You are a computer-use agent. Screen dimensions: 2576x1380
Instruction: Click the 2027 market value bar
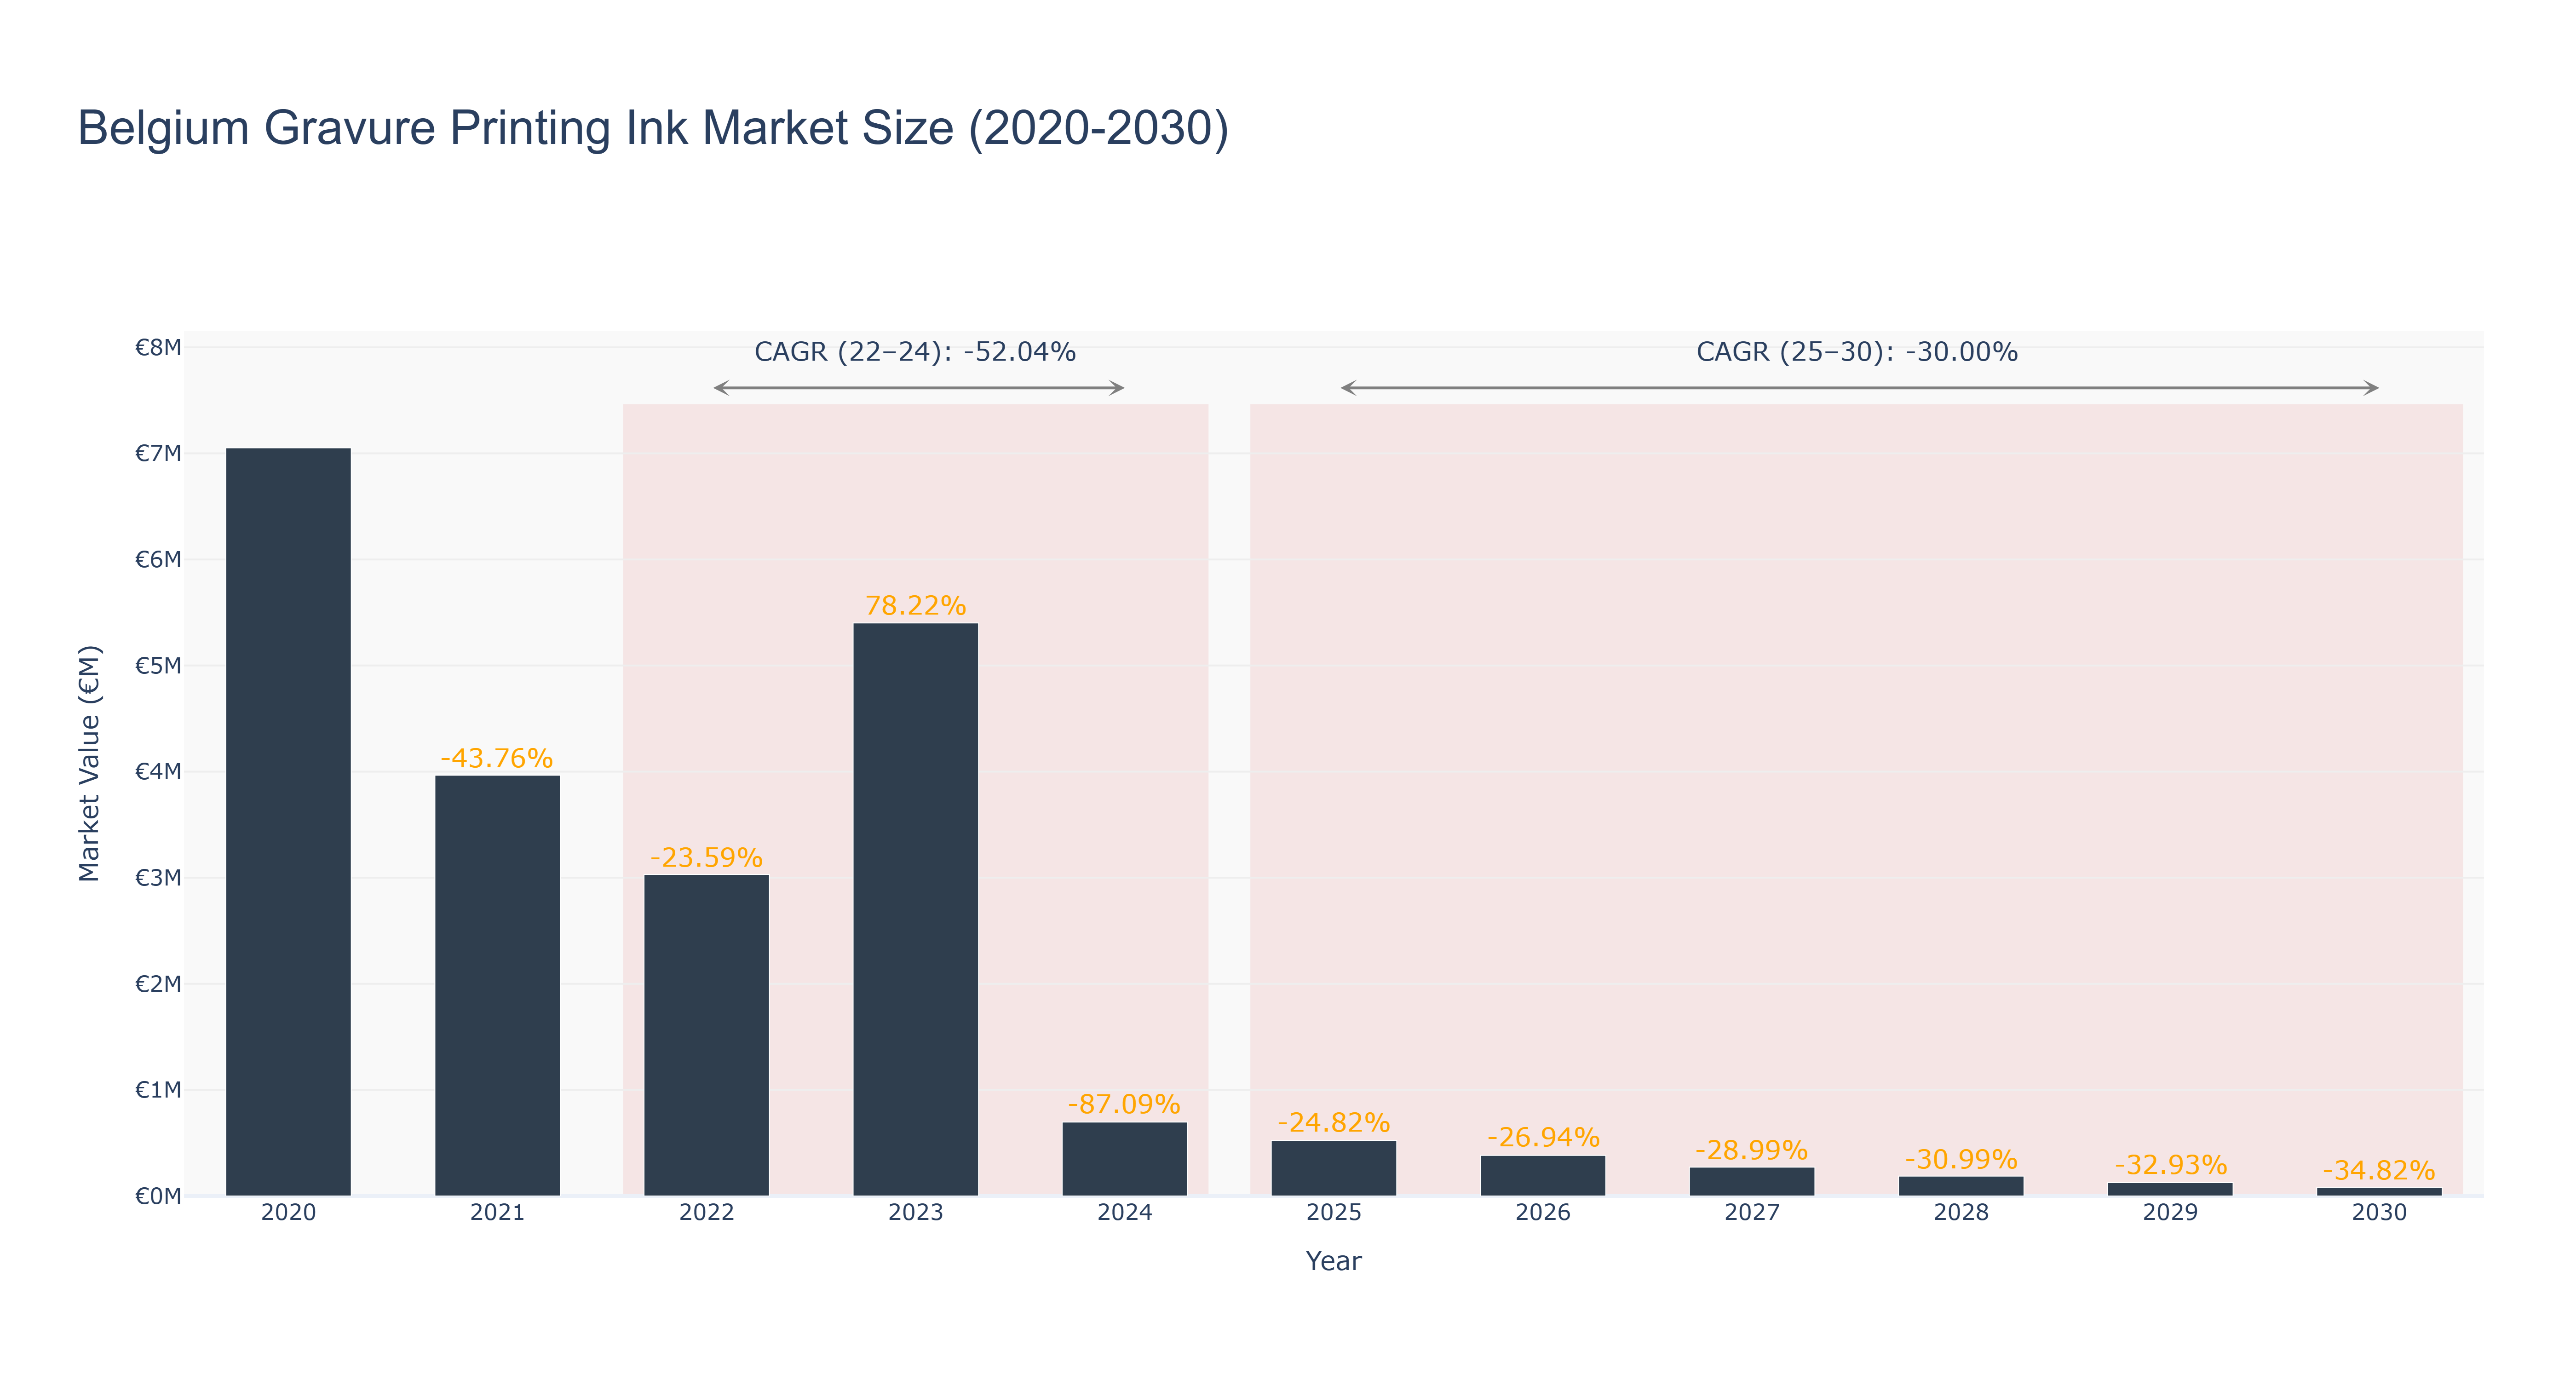(x=1751, y=1182)
